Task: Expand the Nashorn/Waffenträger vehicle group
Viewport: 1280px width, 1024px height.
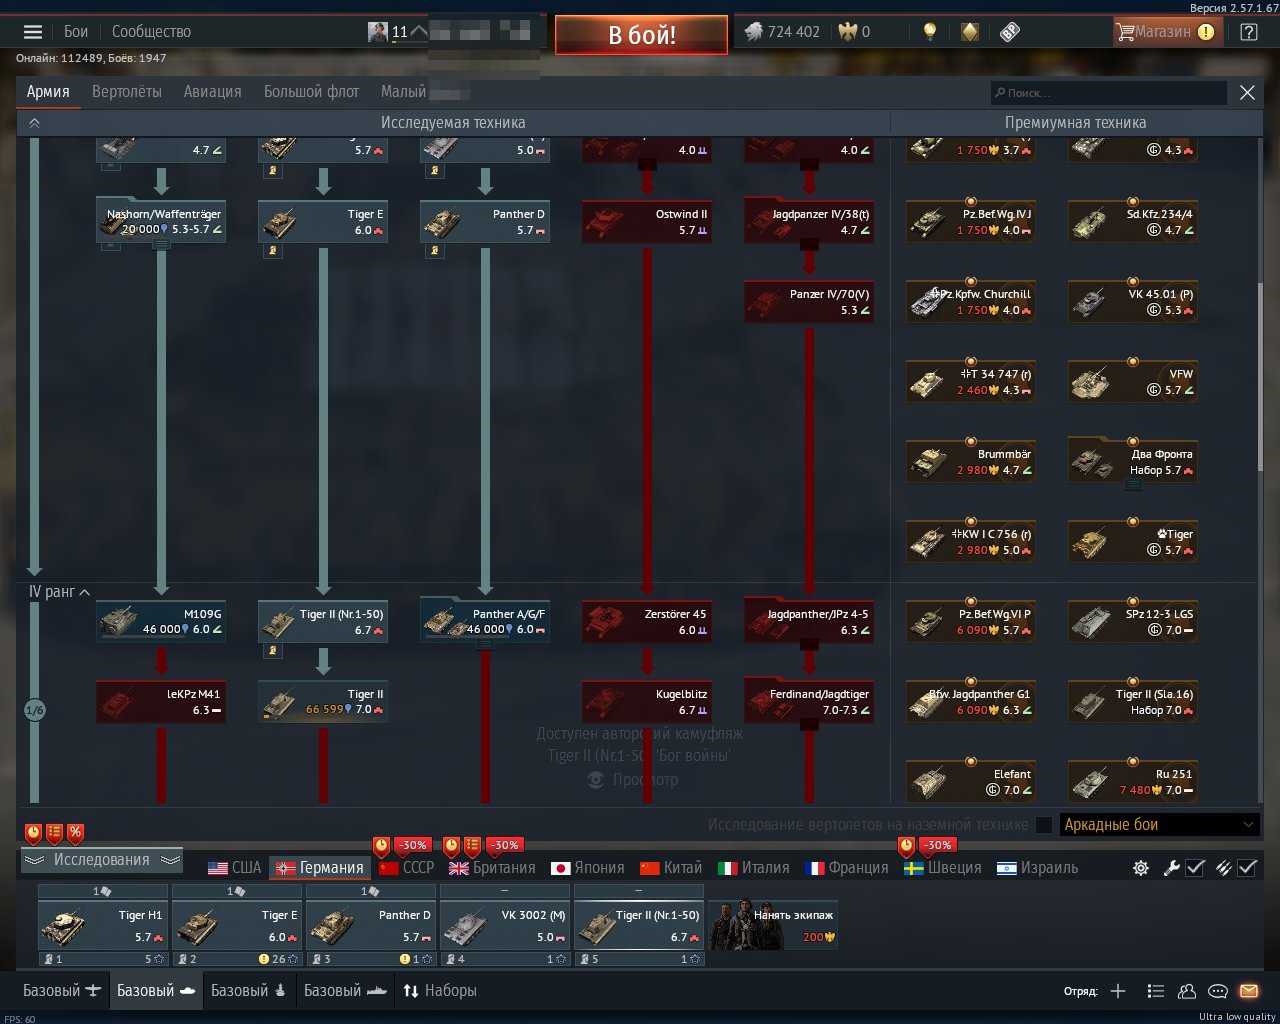Action: (161, 244)
